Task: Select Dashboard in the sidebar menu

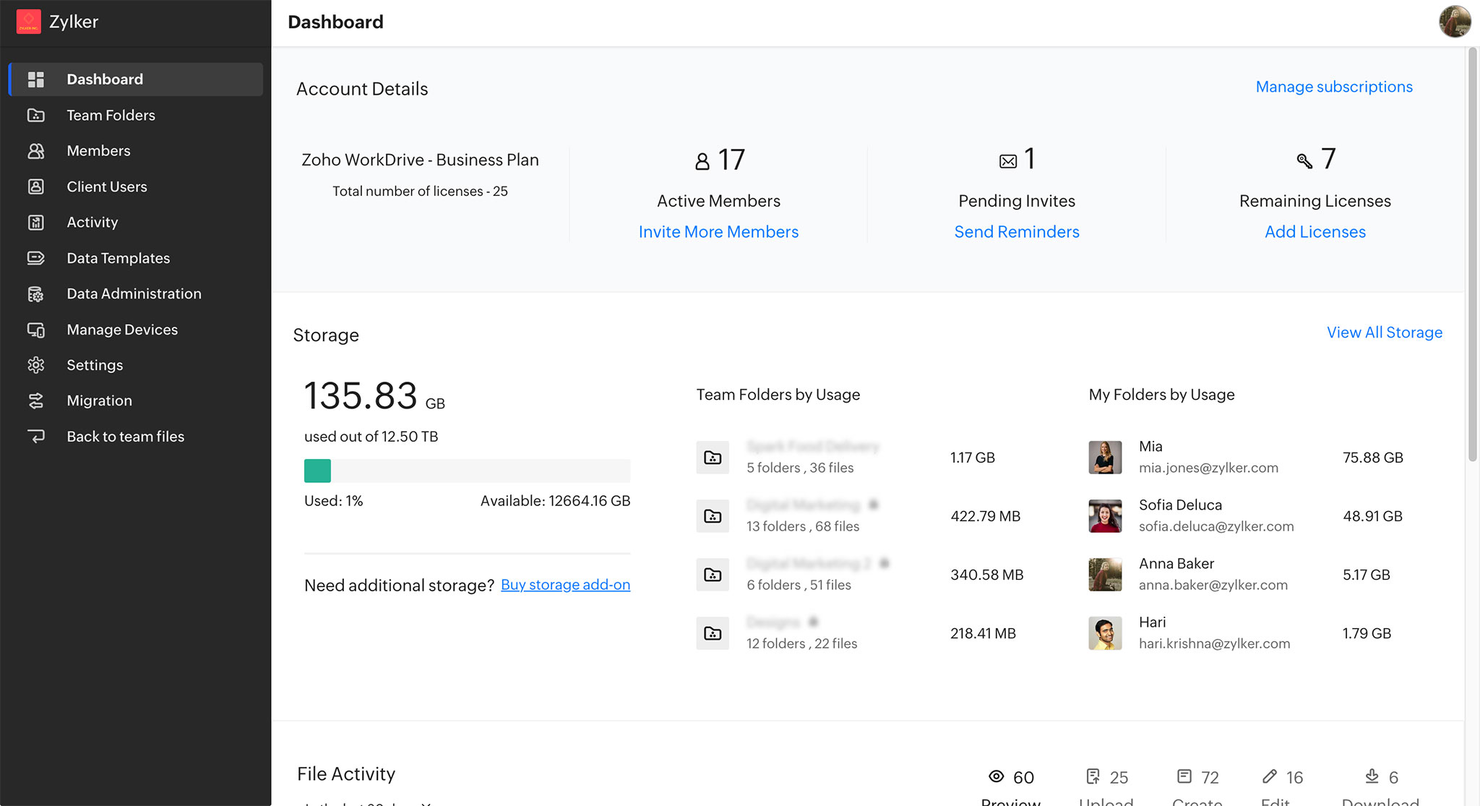Action: pyautogui.click(x=104, y=79)
